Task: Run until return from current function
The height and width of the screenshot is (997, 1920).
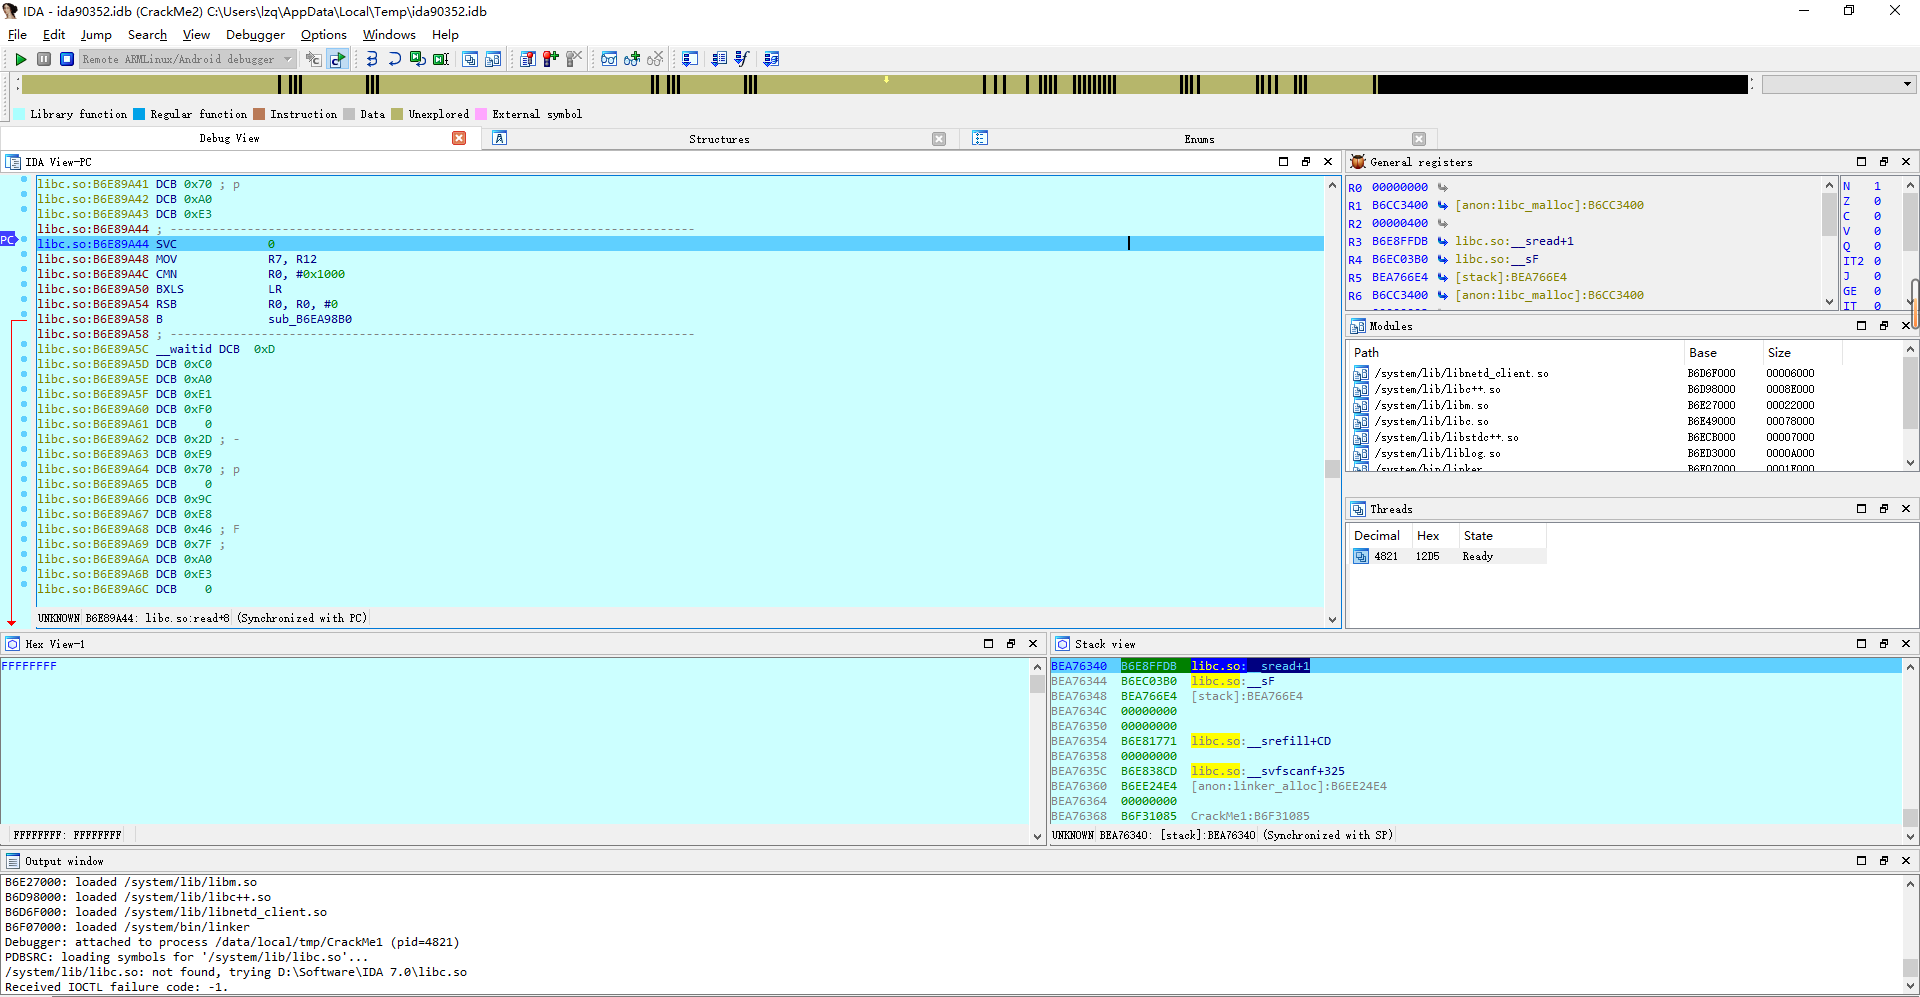Action: (418, 59)
